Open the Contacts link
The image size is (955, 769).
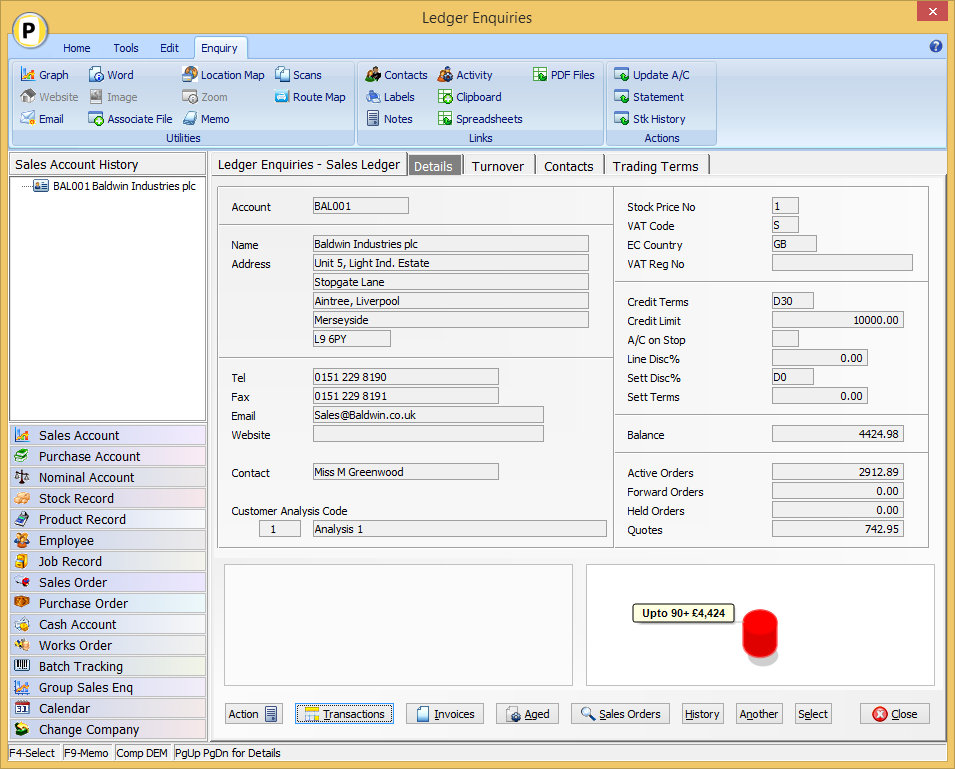tap(396, 75)
